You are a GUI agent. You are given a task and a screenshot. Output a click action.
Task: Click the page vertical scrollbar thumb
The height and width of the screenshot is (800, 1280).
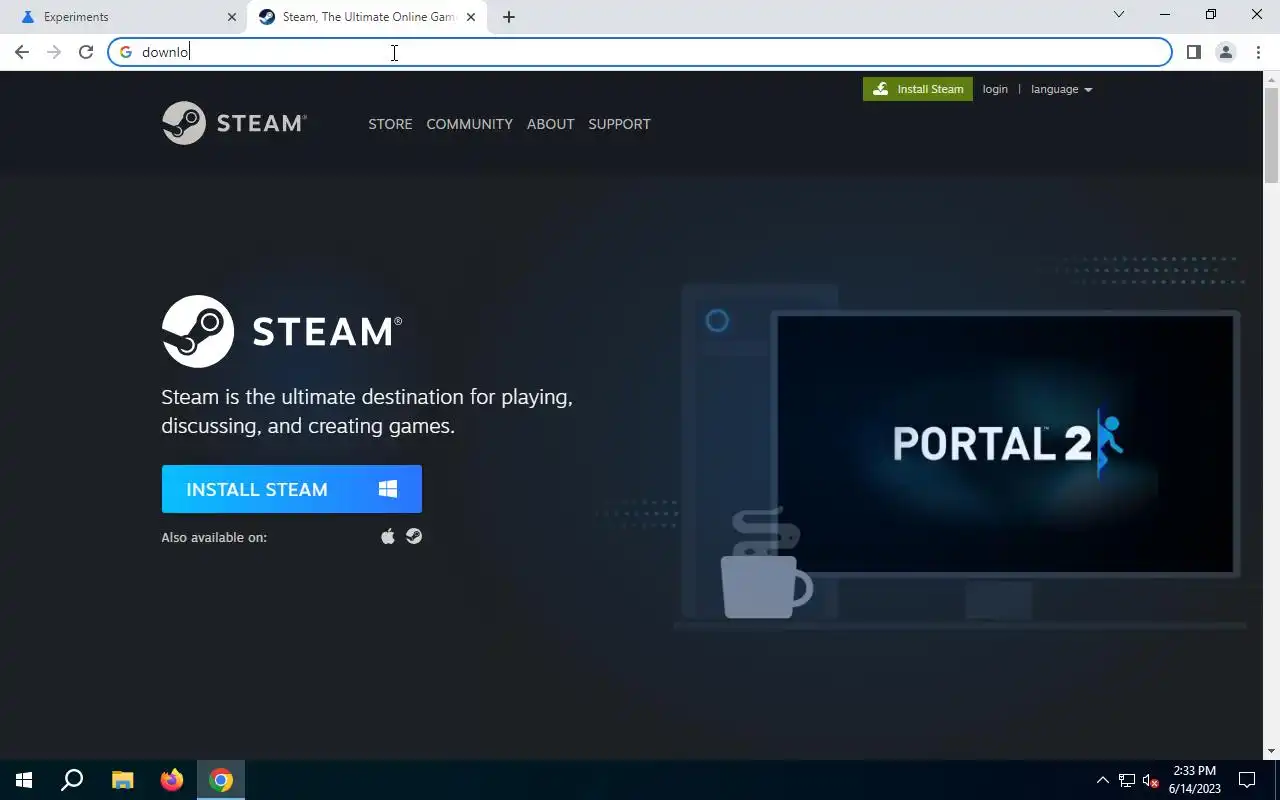pos(1271,135)
